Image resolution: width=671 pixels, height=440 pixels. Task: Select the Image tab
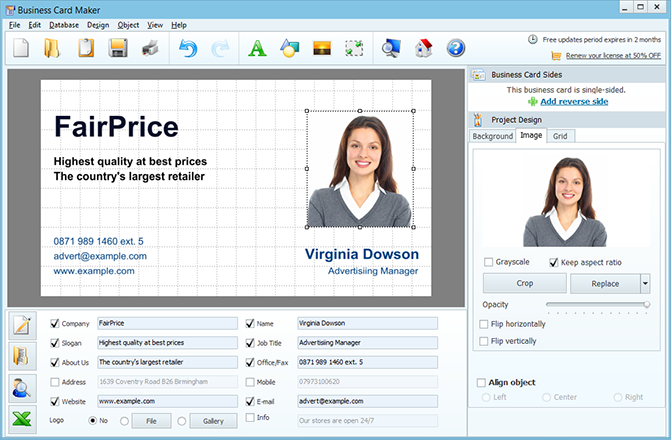(x=531, y=135)
